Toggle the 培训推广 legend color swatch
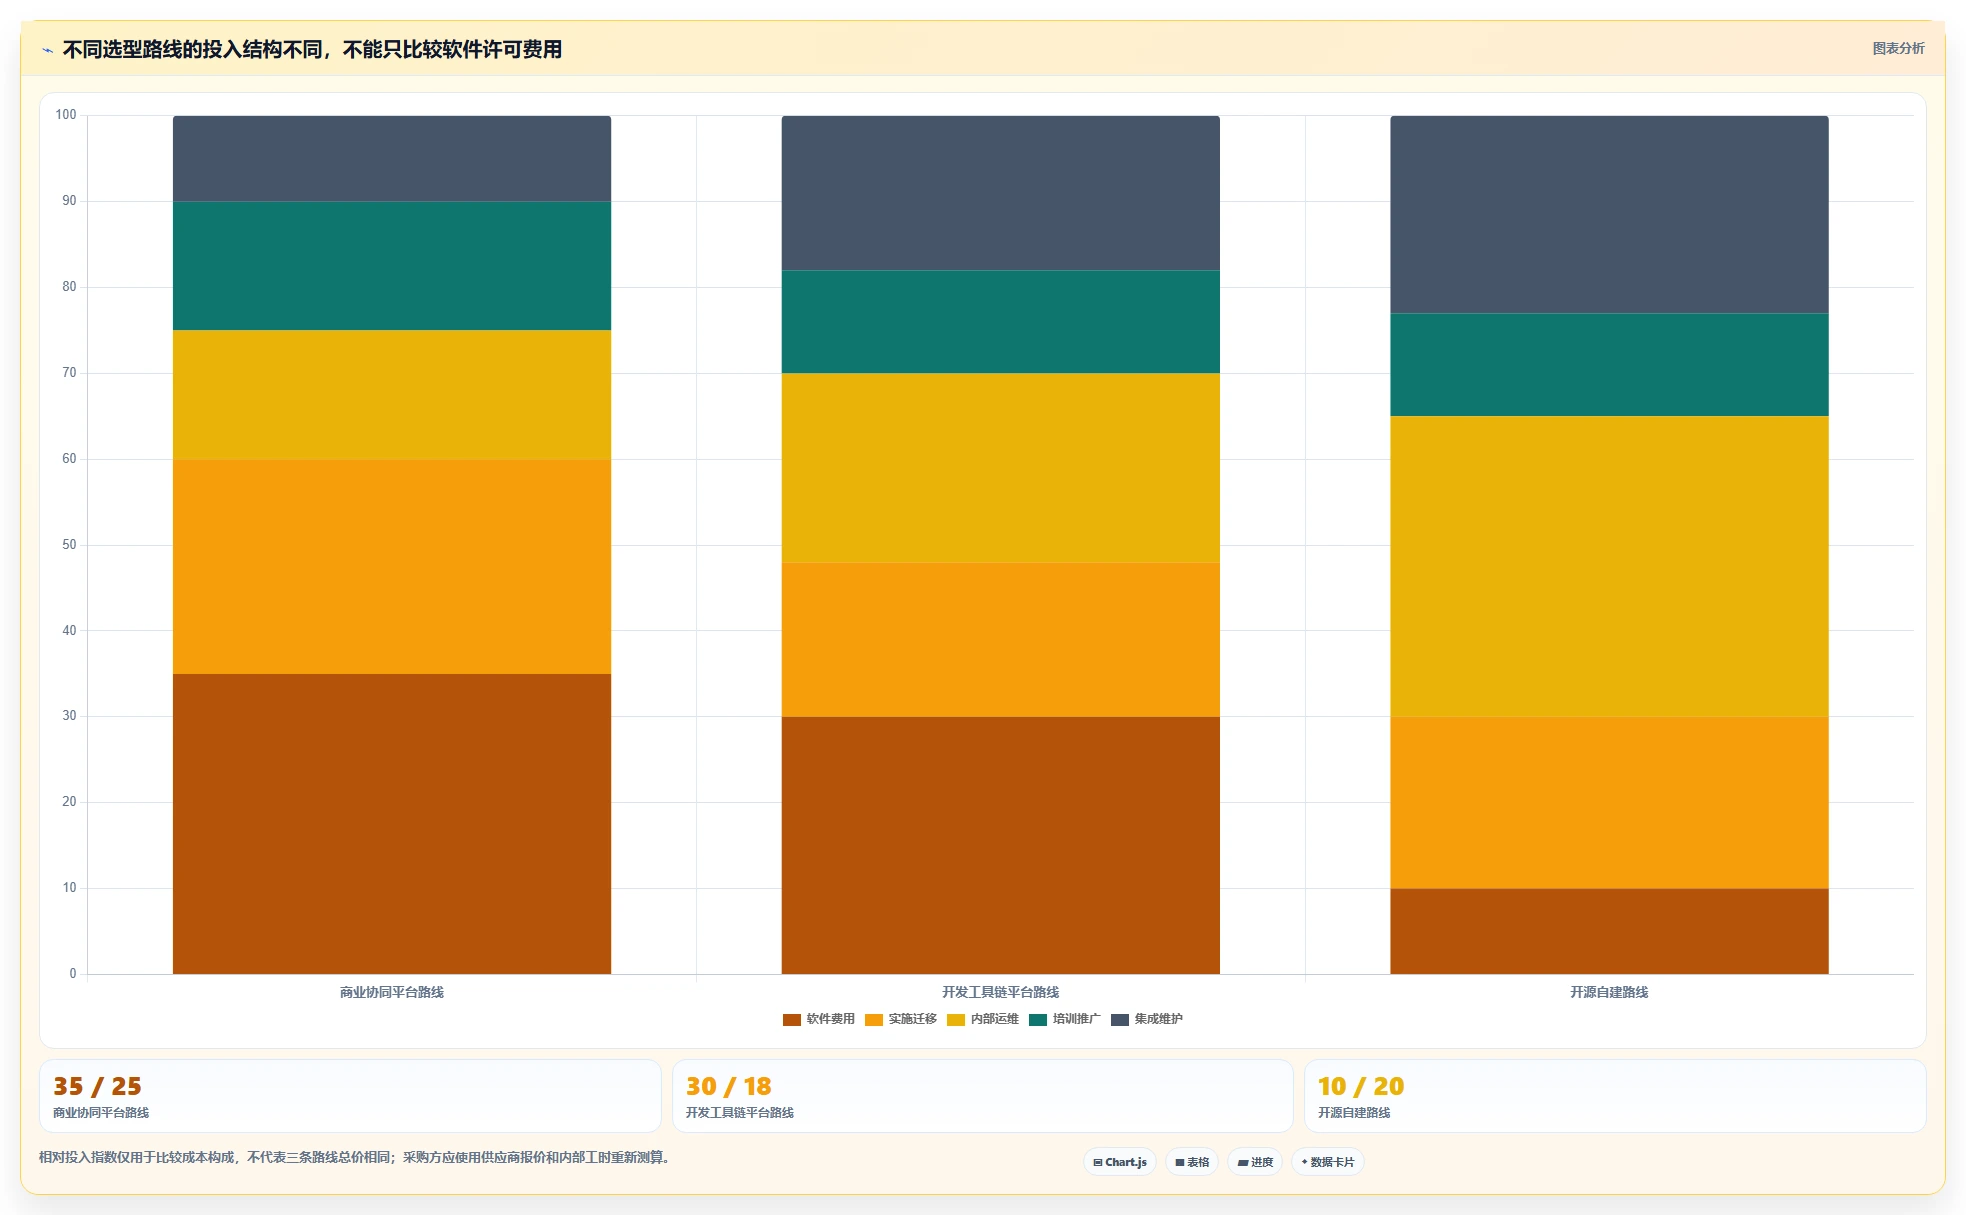 click(1037, 1019)
